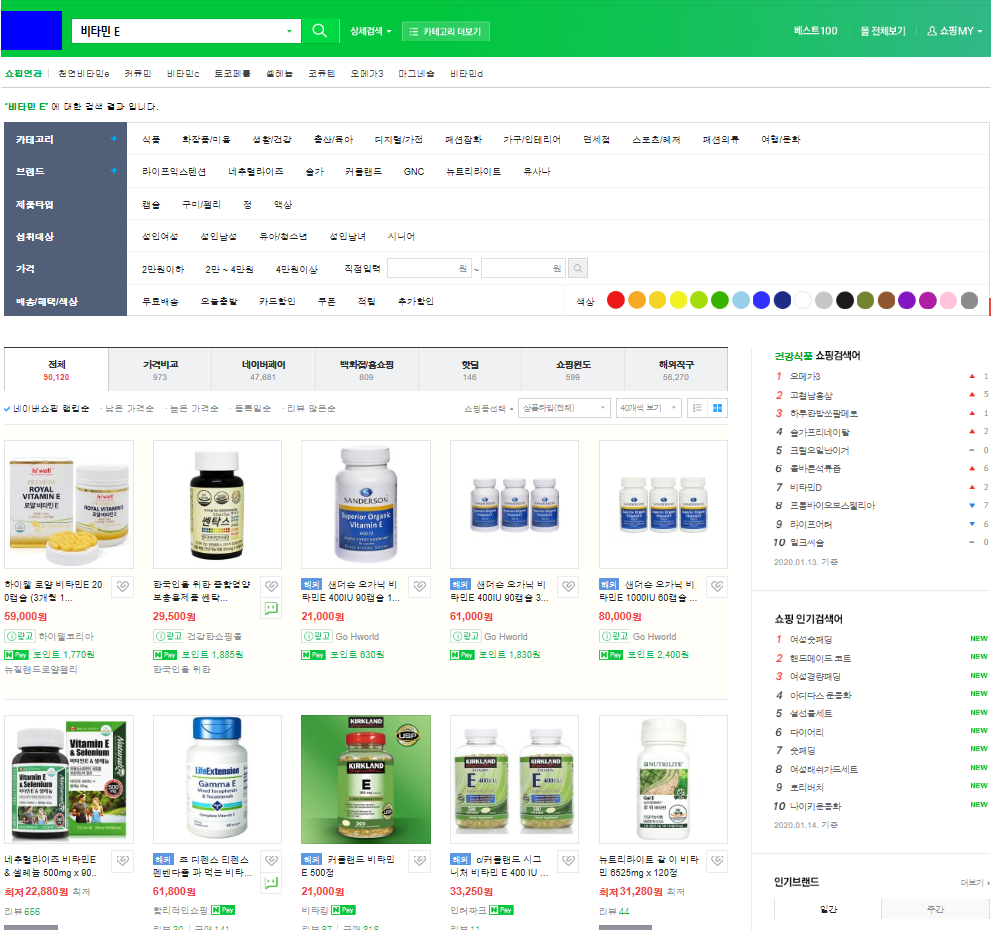
Task: Open 상세검색 dropdown
Action: (371, 31)
